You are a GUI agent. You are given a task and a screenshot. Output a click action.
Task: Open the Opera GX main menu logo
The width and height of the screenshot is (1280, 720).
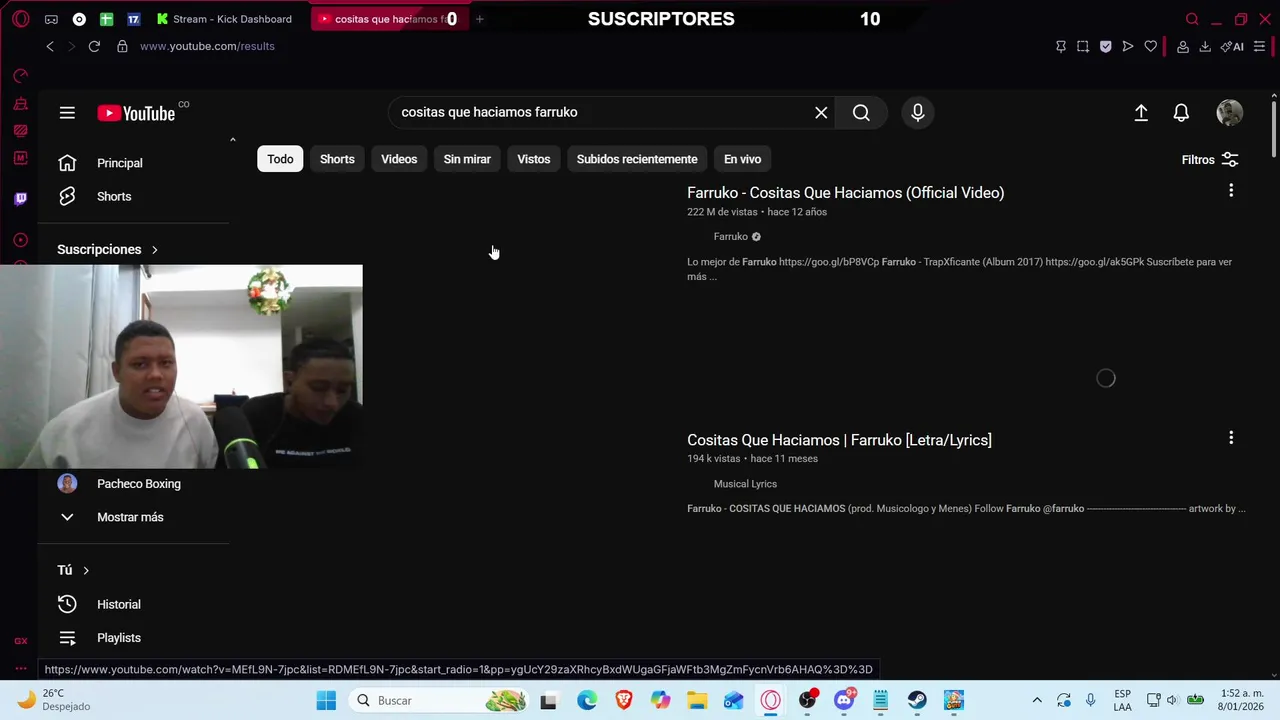(21, 19)
